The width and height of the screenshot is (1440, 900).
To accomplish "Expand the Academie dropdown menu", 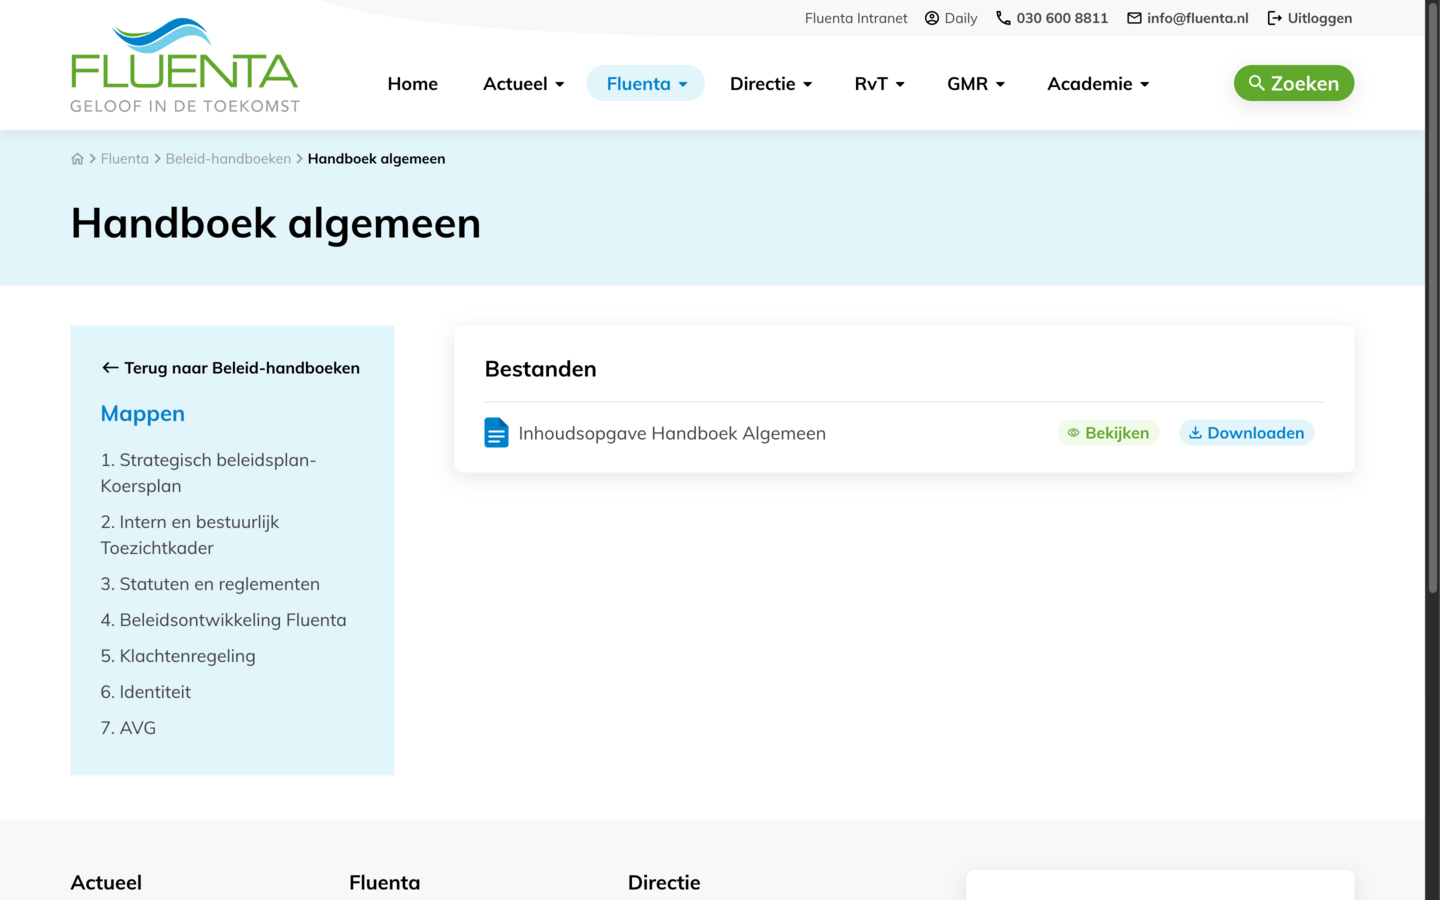I will click(1097, 84).
